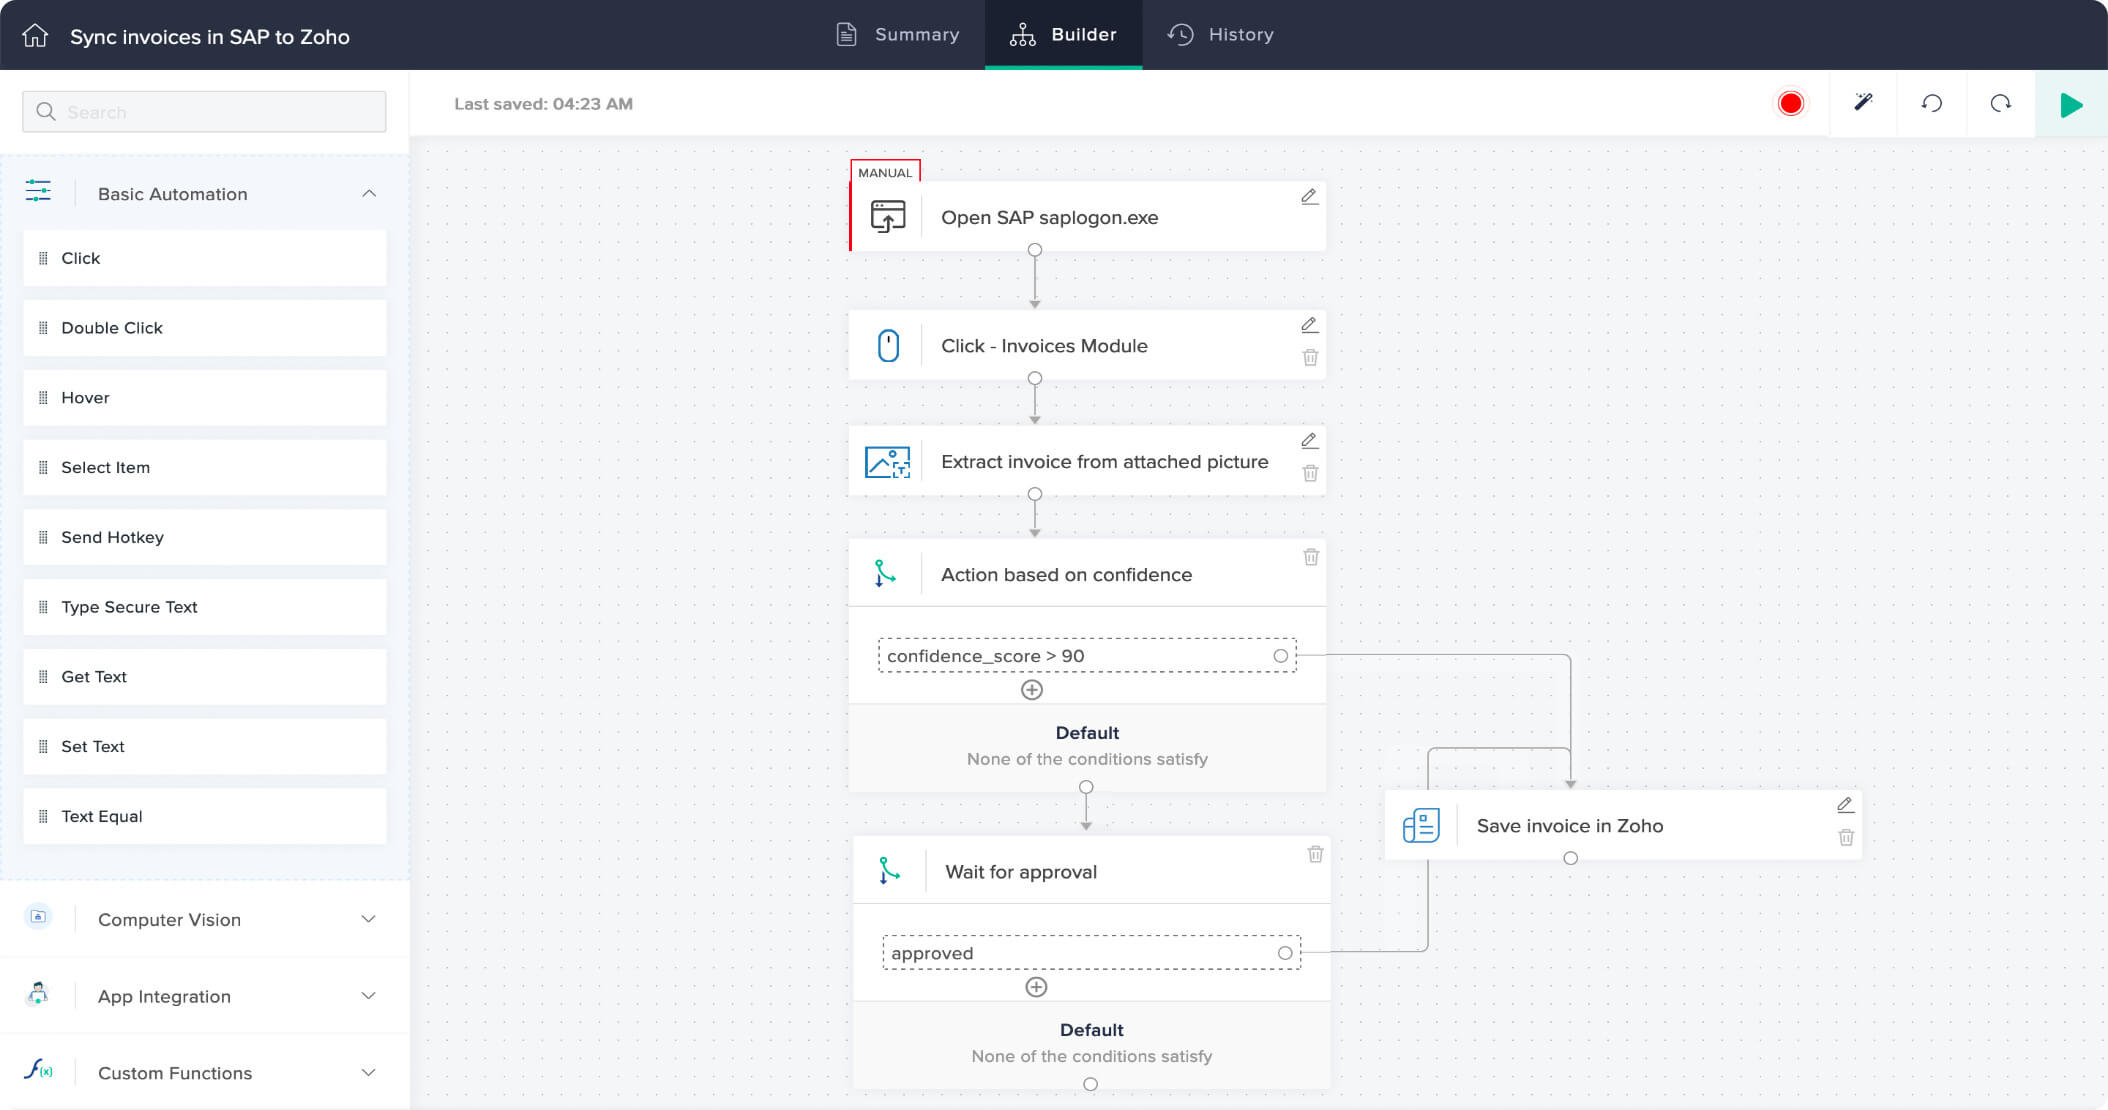Click the magic wand icon
The width and height of the screenshot is (2108, 1110).
pyautogui.click(x=1863, y=103)
